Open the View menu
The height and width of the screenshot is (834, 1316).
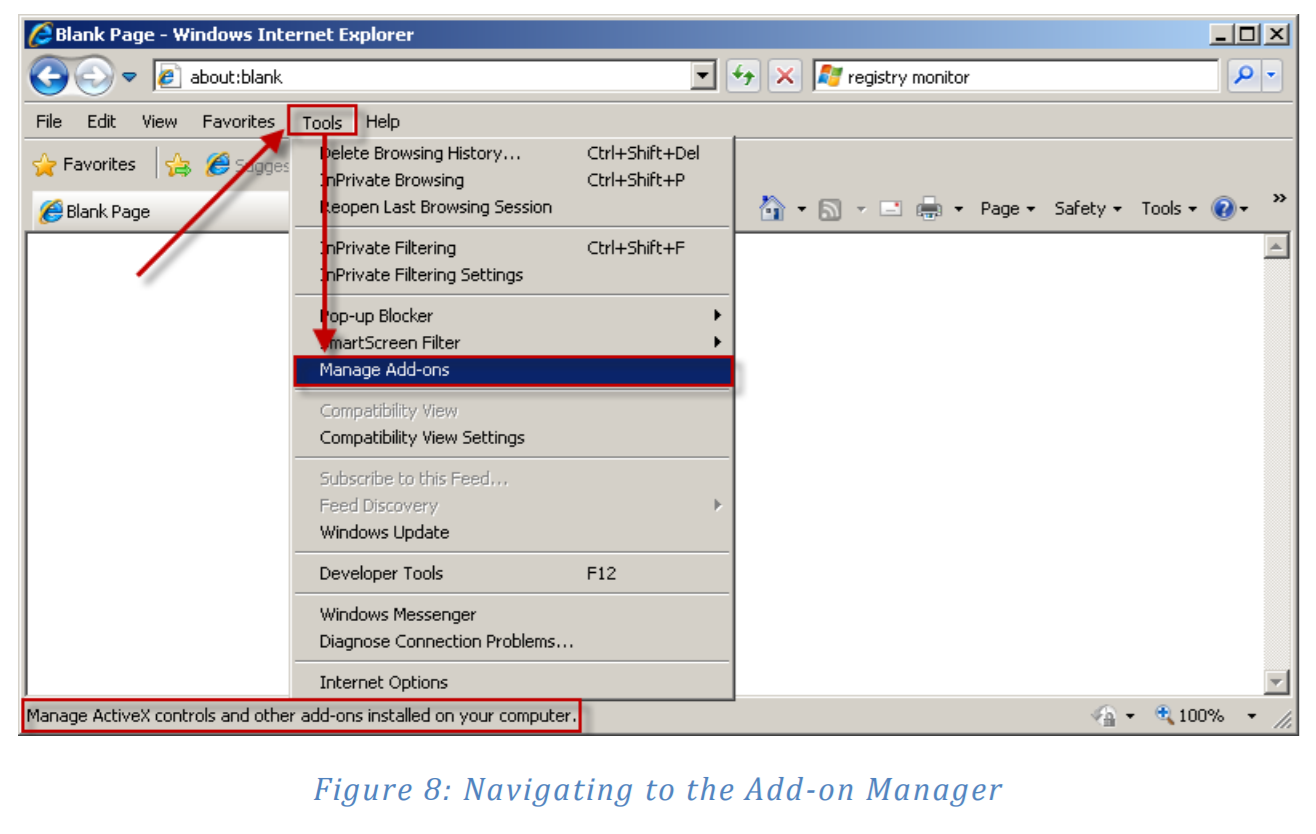[159, 122]
